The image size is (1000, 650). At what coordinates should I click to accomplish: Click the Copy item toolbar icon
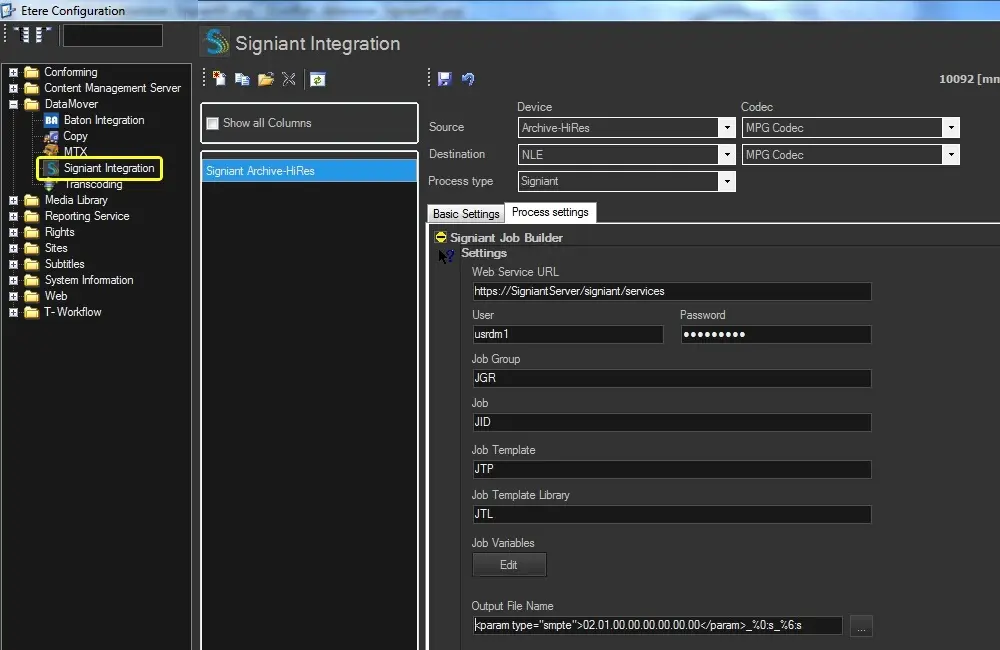[x=242, y=79]
